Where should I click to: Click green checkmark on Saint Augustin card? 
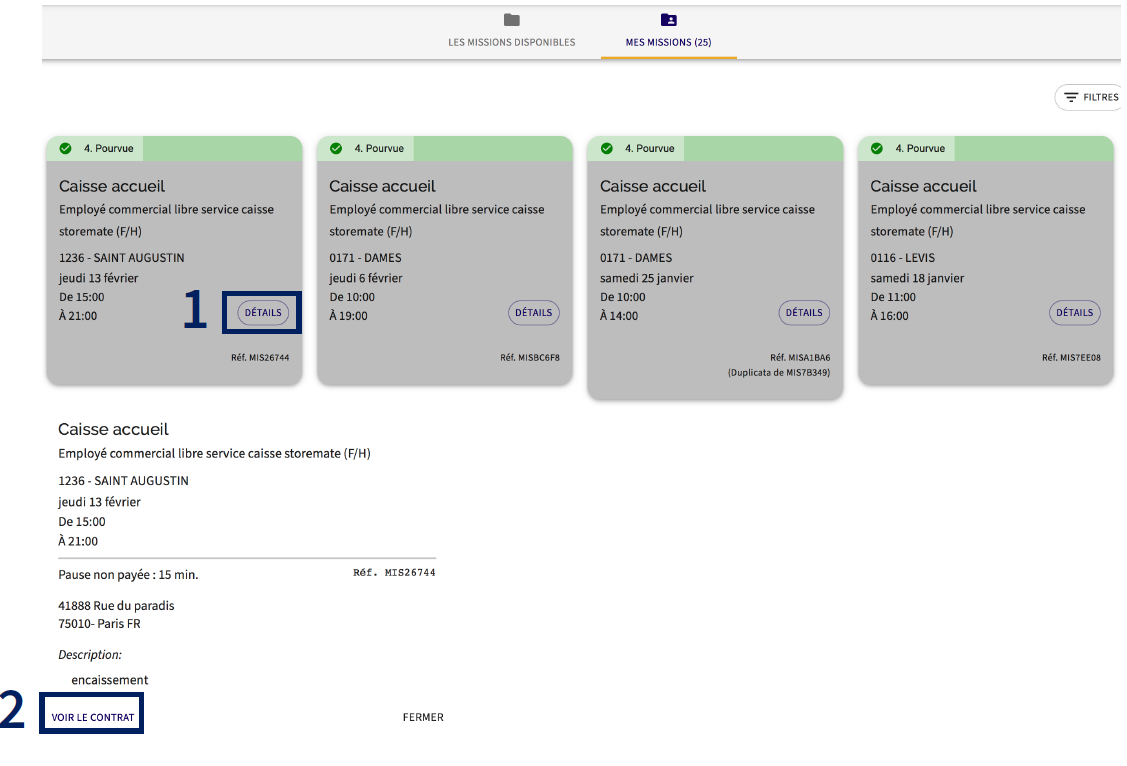point(66,149)
